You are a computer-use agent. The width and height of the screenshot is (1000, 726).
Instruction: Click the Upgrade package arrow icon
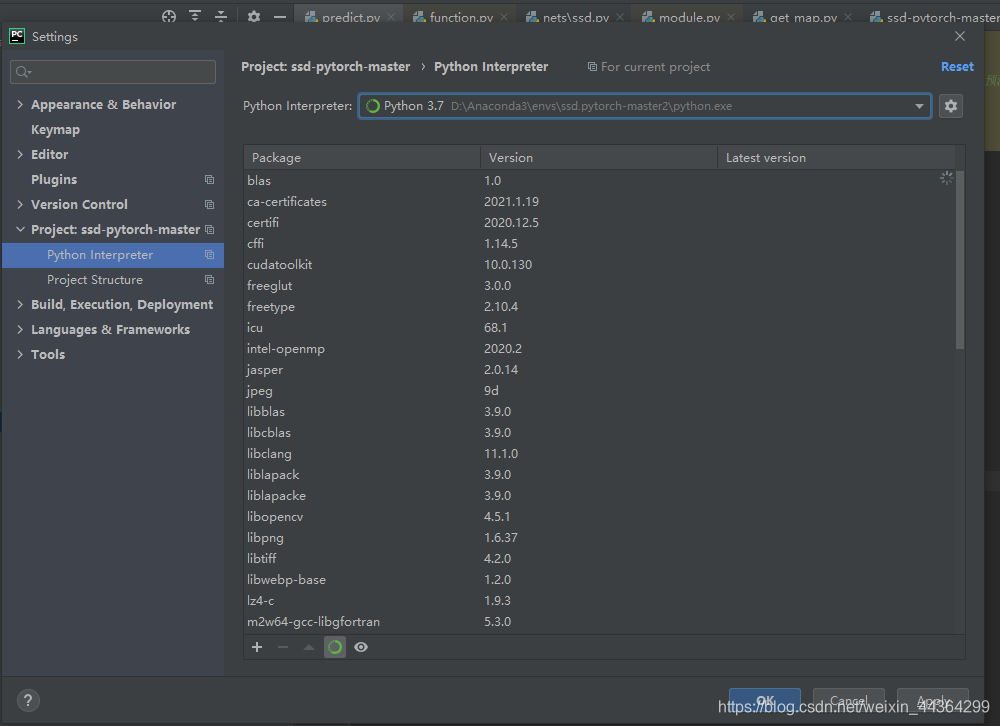pos(308,647)
